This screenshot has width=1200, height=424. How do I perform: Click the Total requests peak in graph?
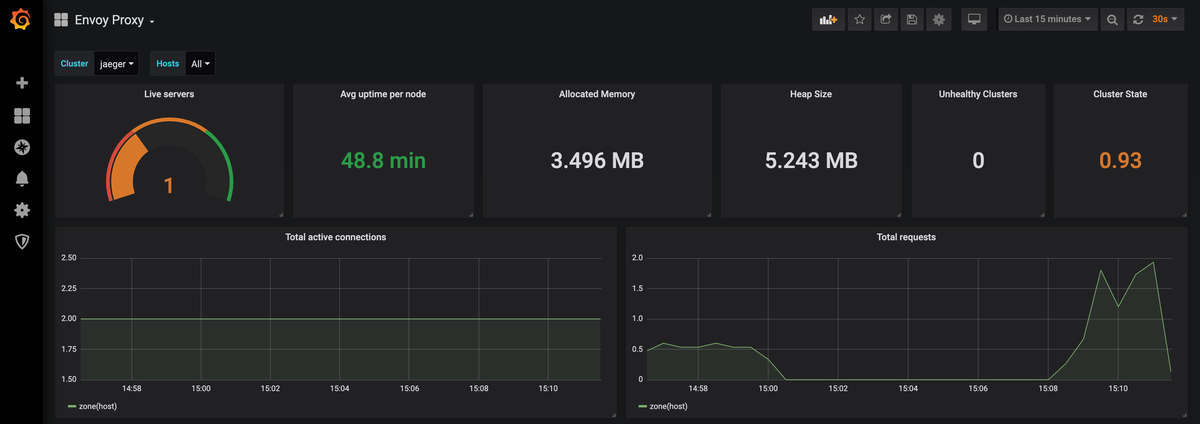pos(1153,263)
